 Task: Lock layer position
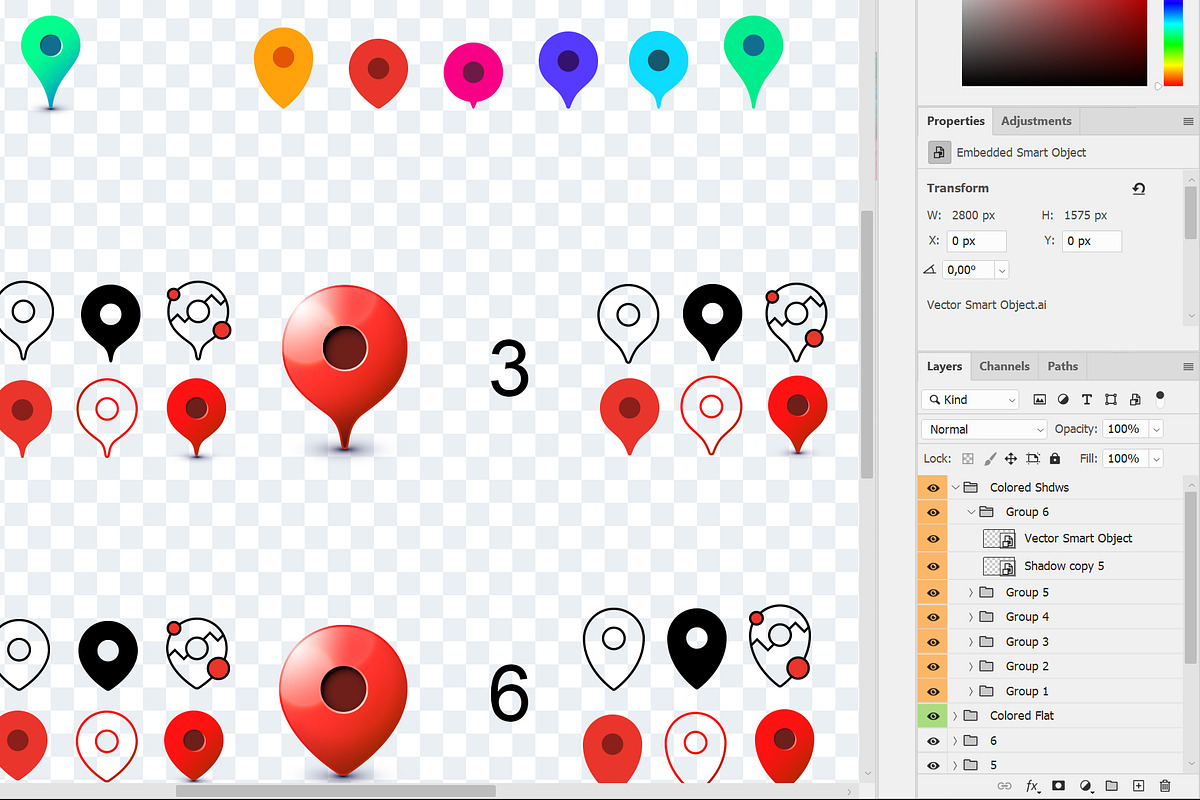[1011, 458]
